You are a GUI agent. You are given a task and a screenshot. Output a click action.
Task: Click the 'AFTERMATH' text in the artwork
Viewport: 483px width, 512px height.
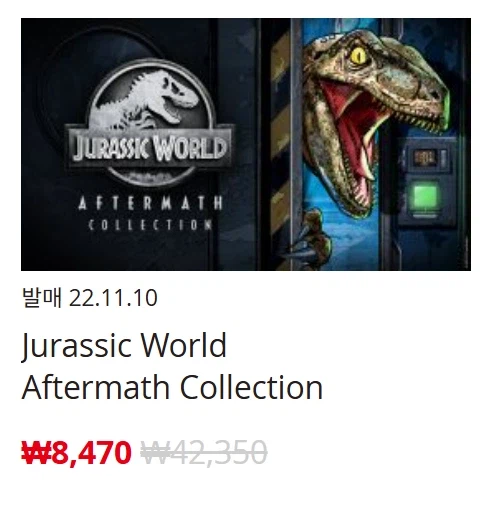pyautogui.click(x=151, y=203)
